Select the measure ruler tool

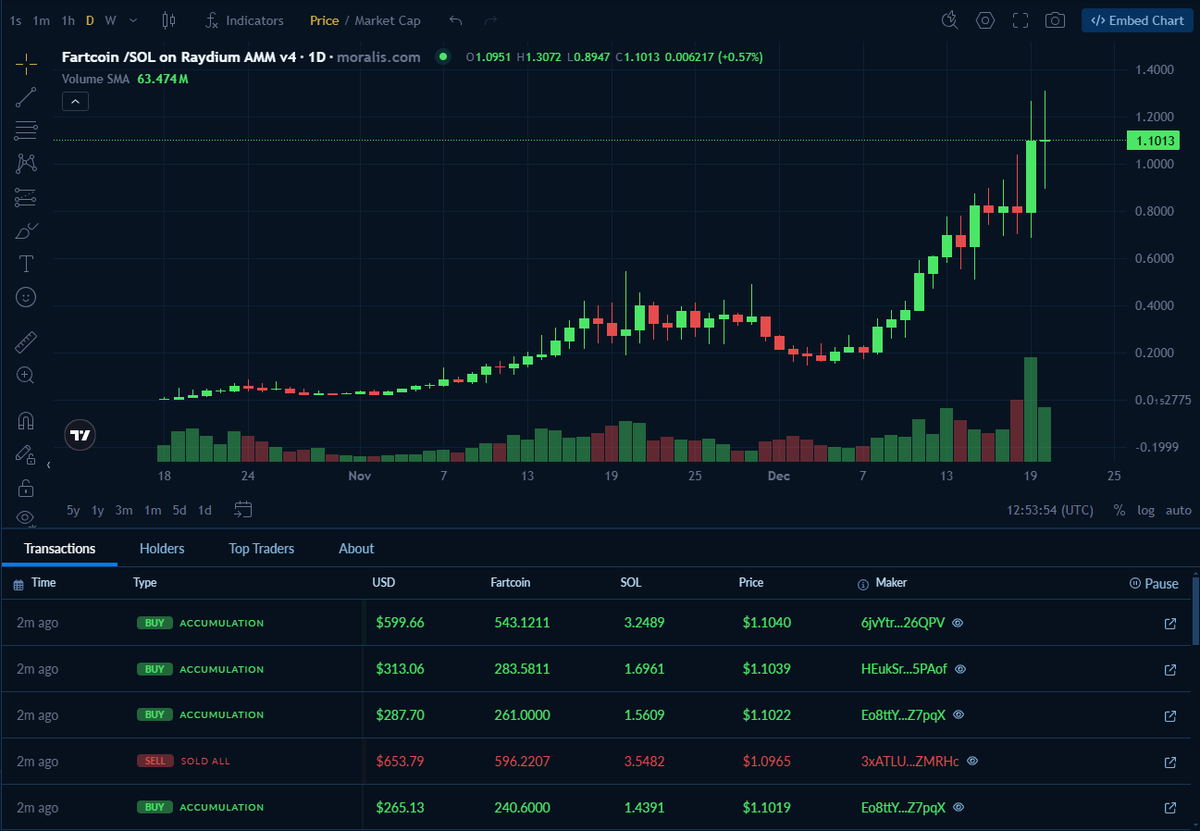pos(25,341)
